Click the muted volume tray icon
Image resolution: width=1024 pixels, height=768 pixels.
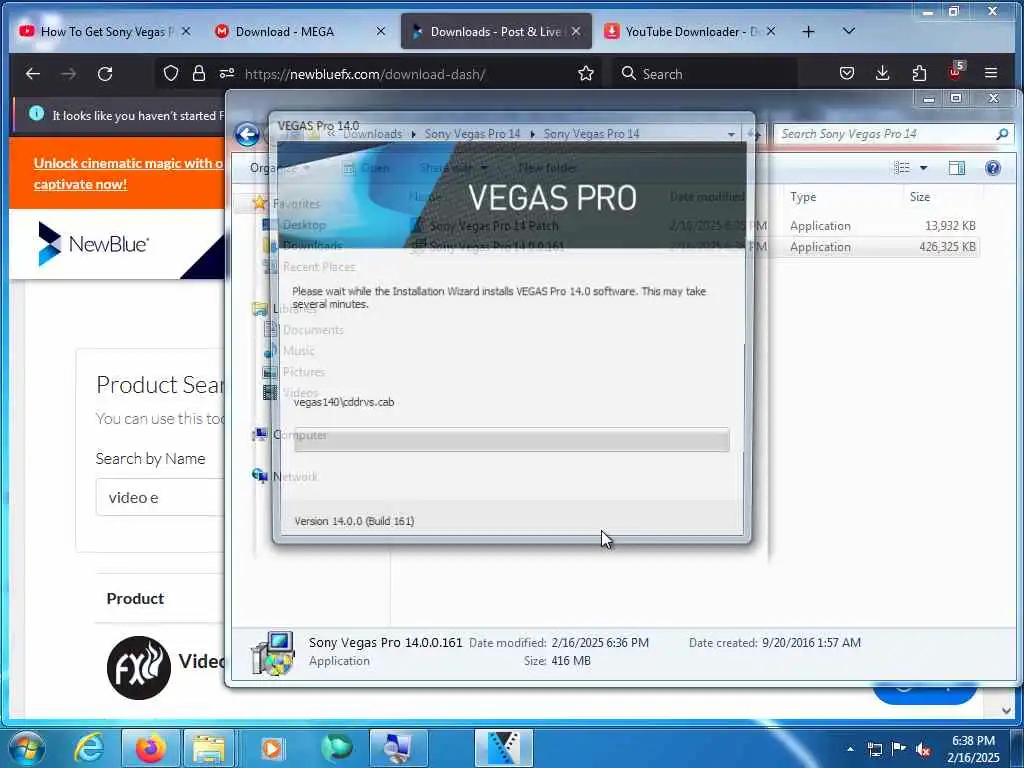[923, 749]
